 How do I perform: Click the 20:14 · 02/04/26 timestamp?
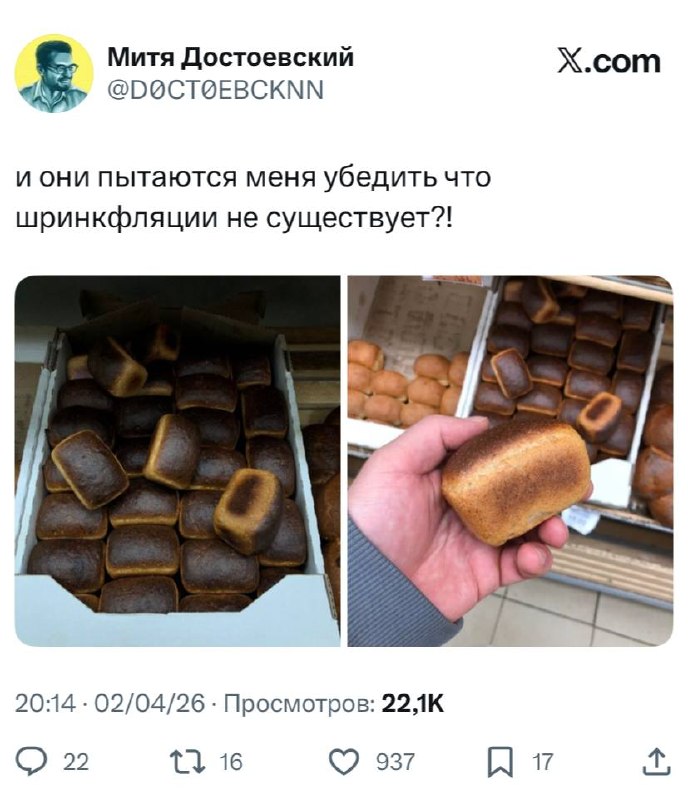click(x=110, y=704)
